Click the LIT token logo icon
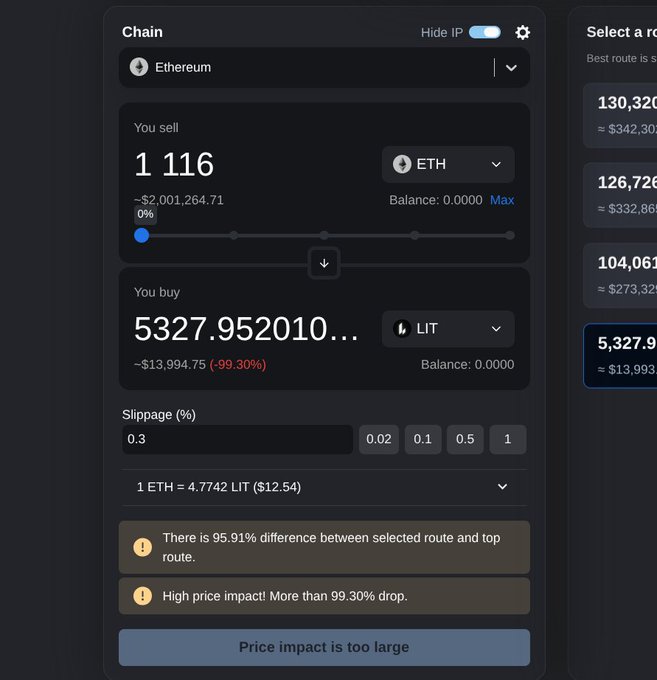The height and width of the screenshot is (680, 657). point(402,329)
